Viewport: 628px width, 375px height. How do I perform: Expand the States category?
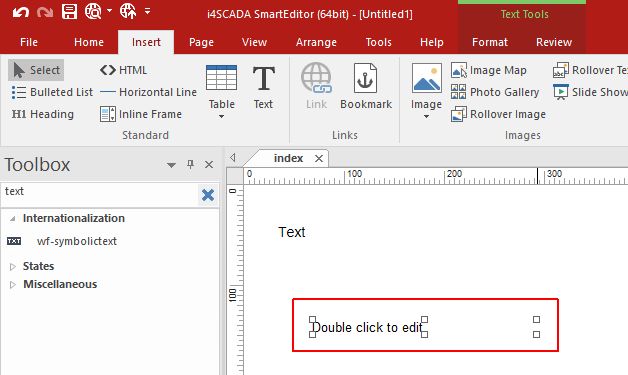(12, 266)
